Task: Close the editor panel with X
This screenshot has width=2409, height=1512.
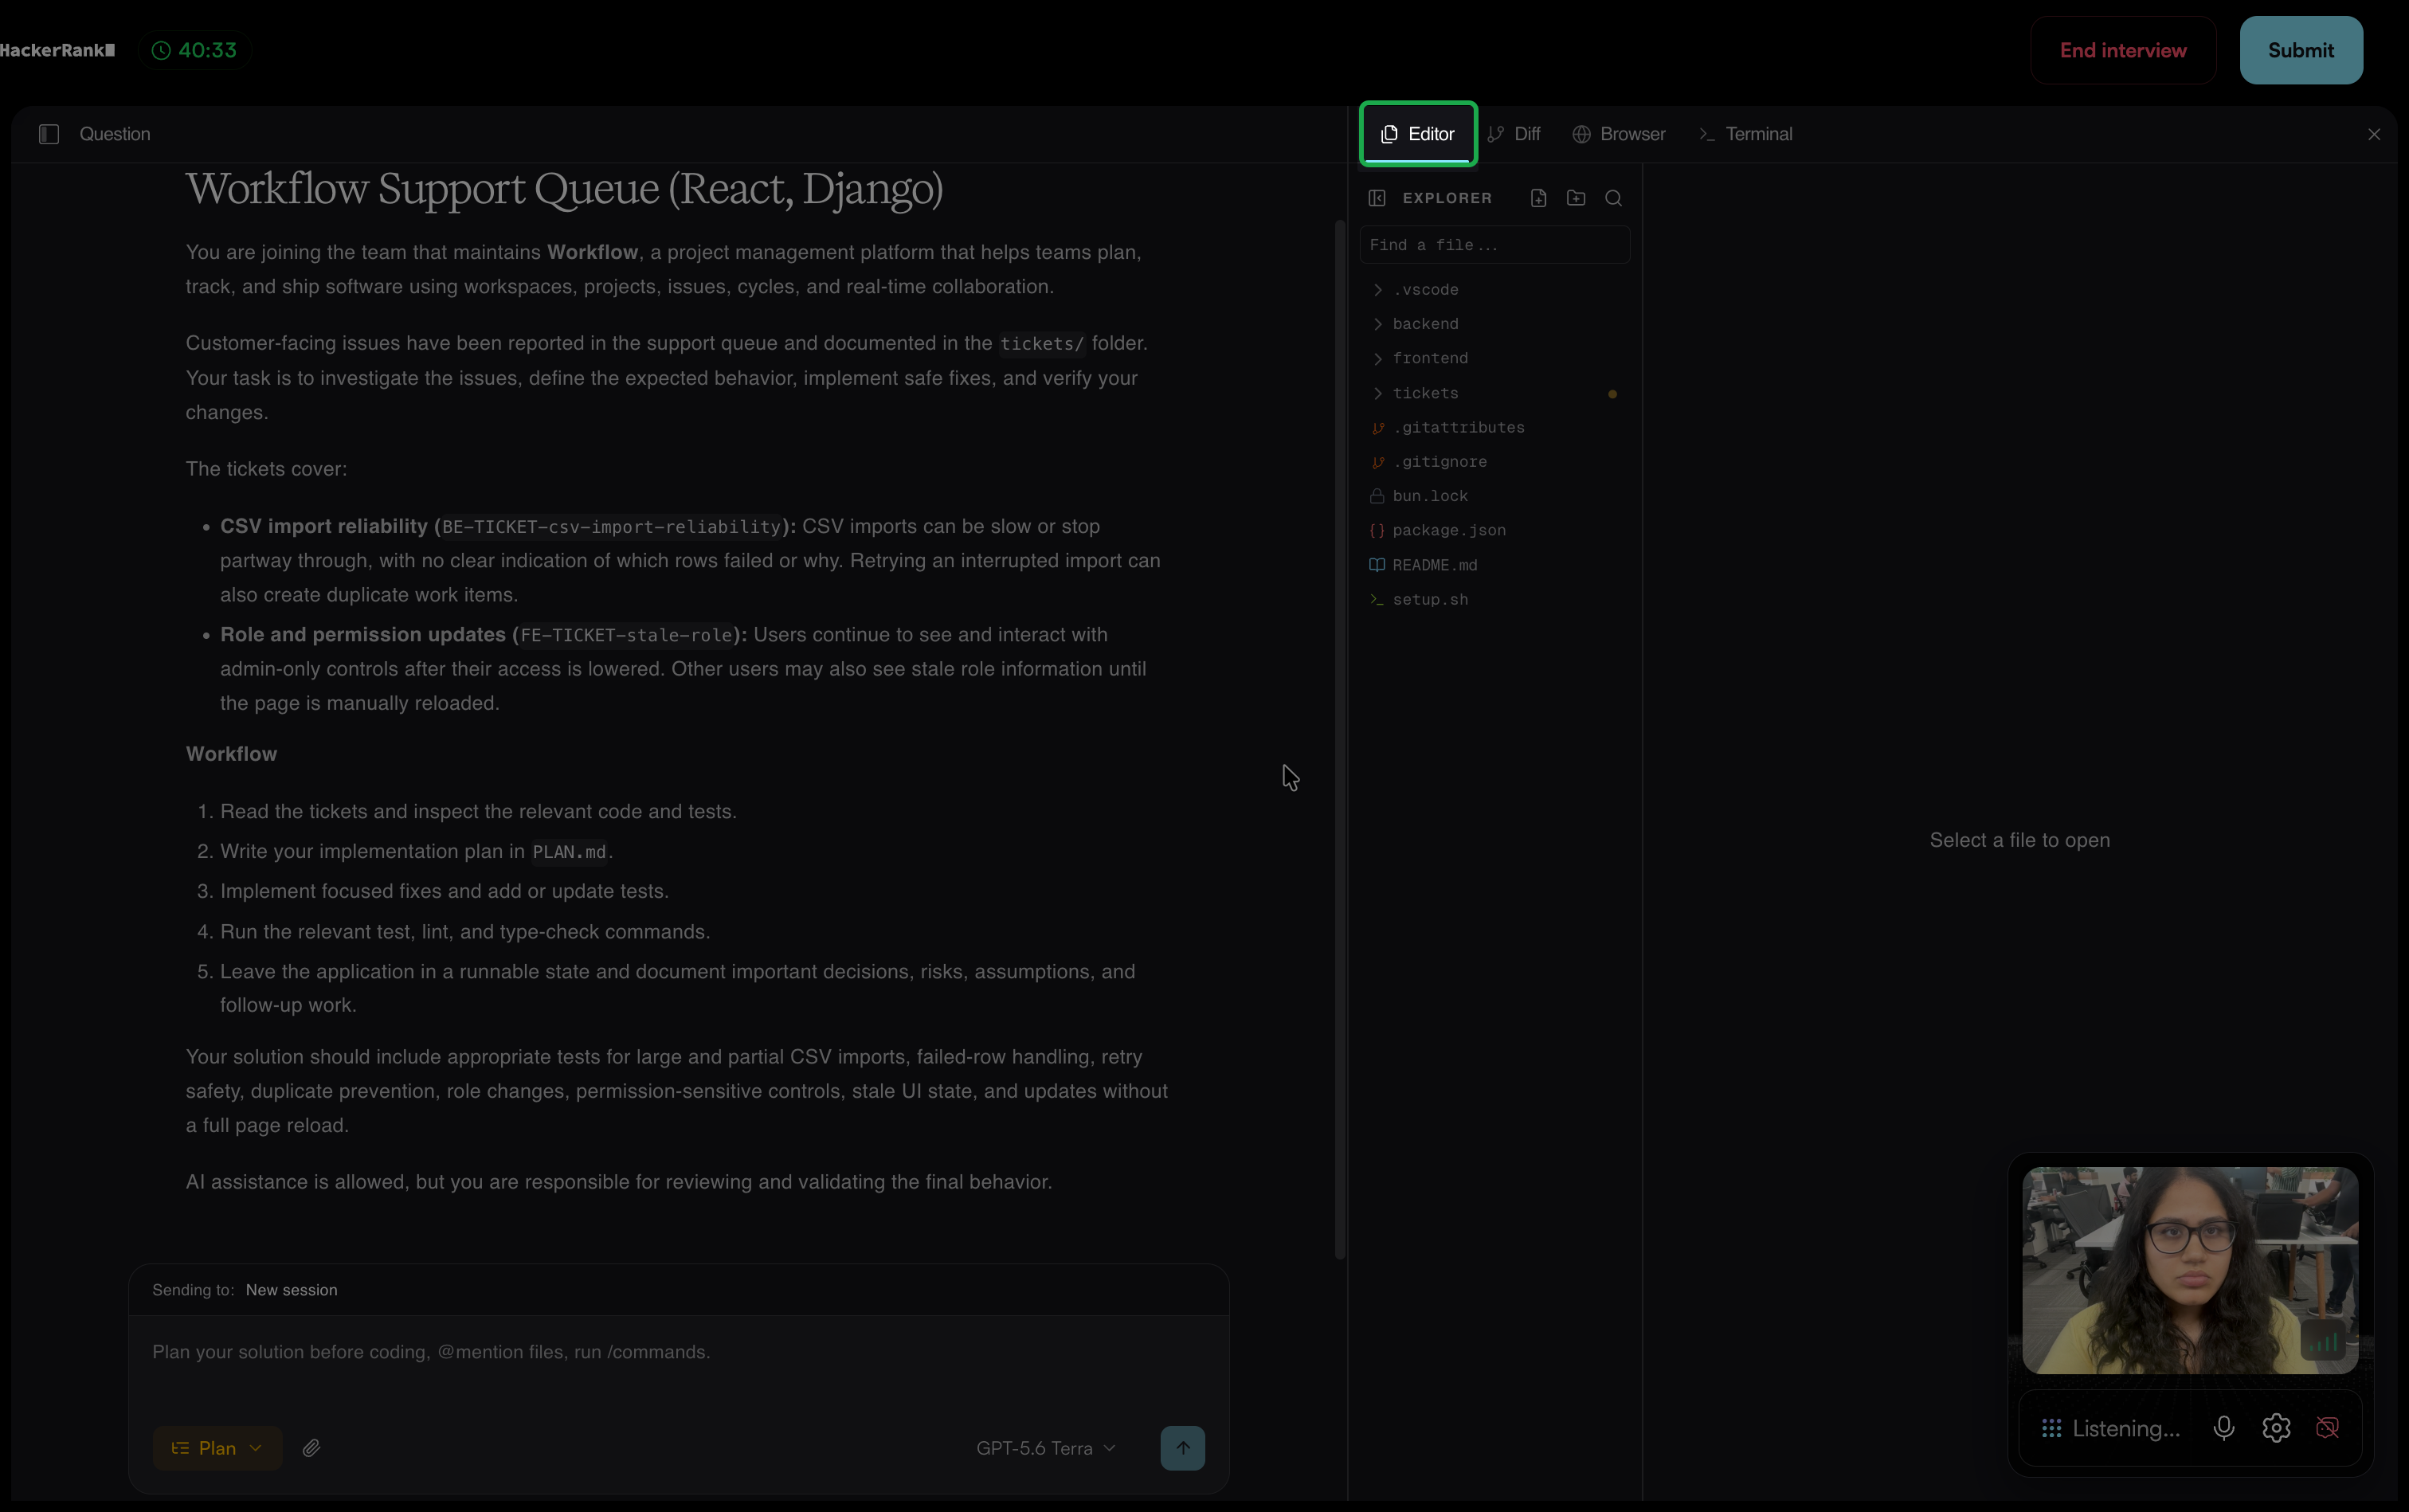Action: pyautogui.click(x=2374, y=134)
